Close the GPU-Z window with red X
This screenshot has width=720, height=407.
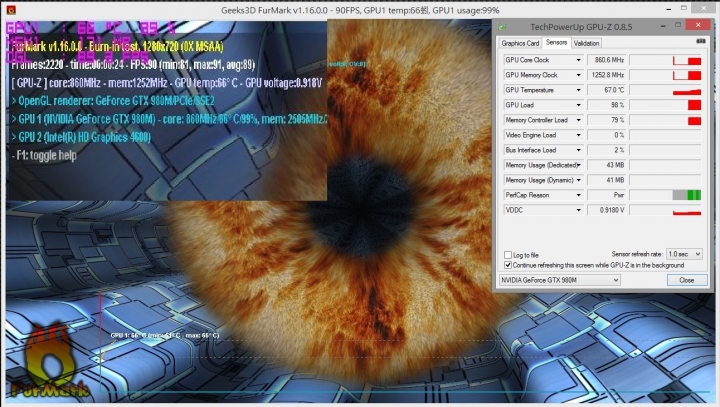(x=698, y=25)
